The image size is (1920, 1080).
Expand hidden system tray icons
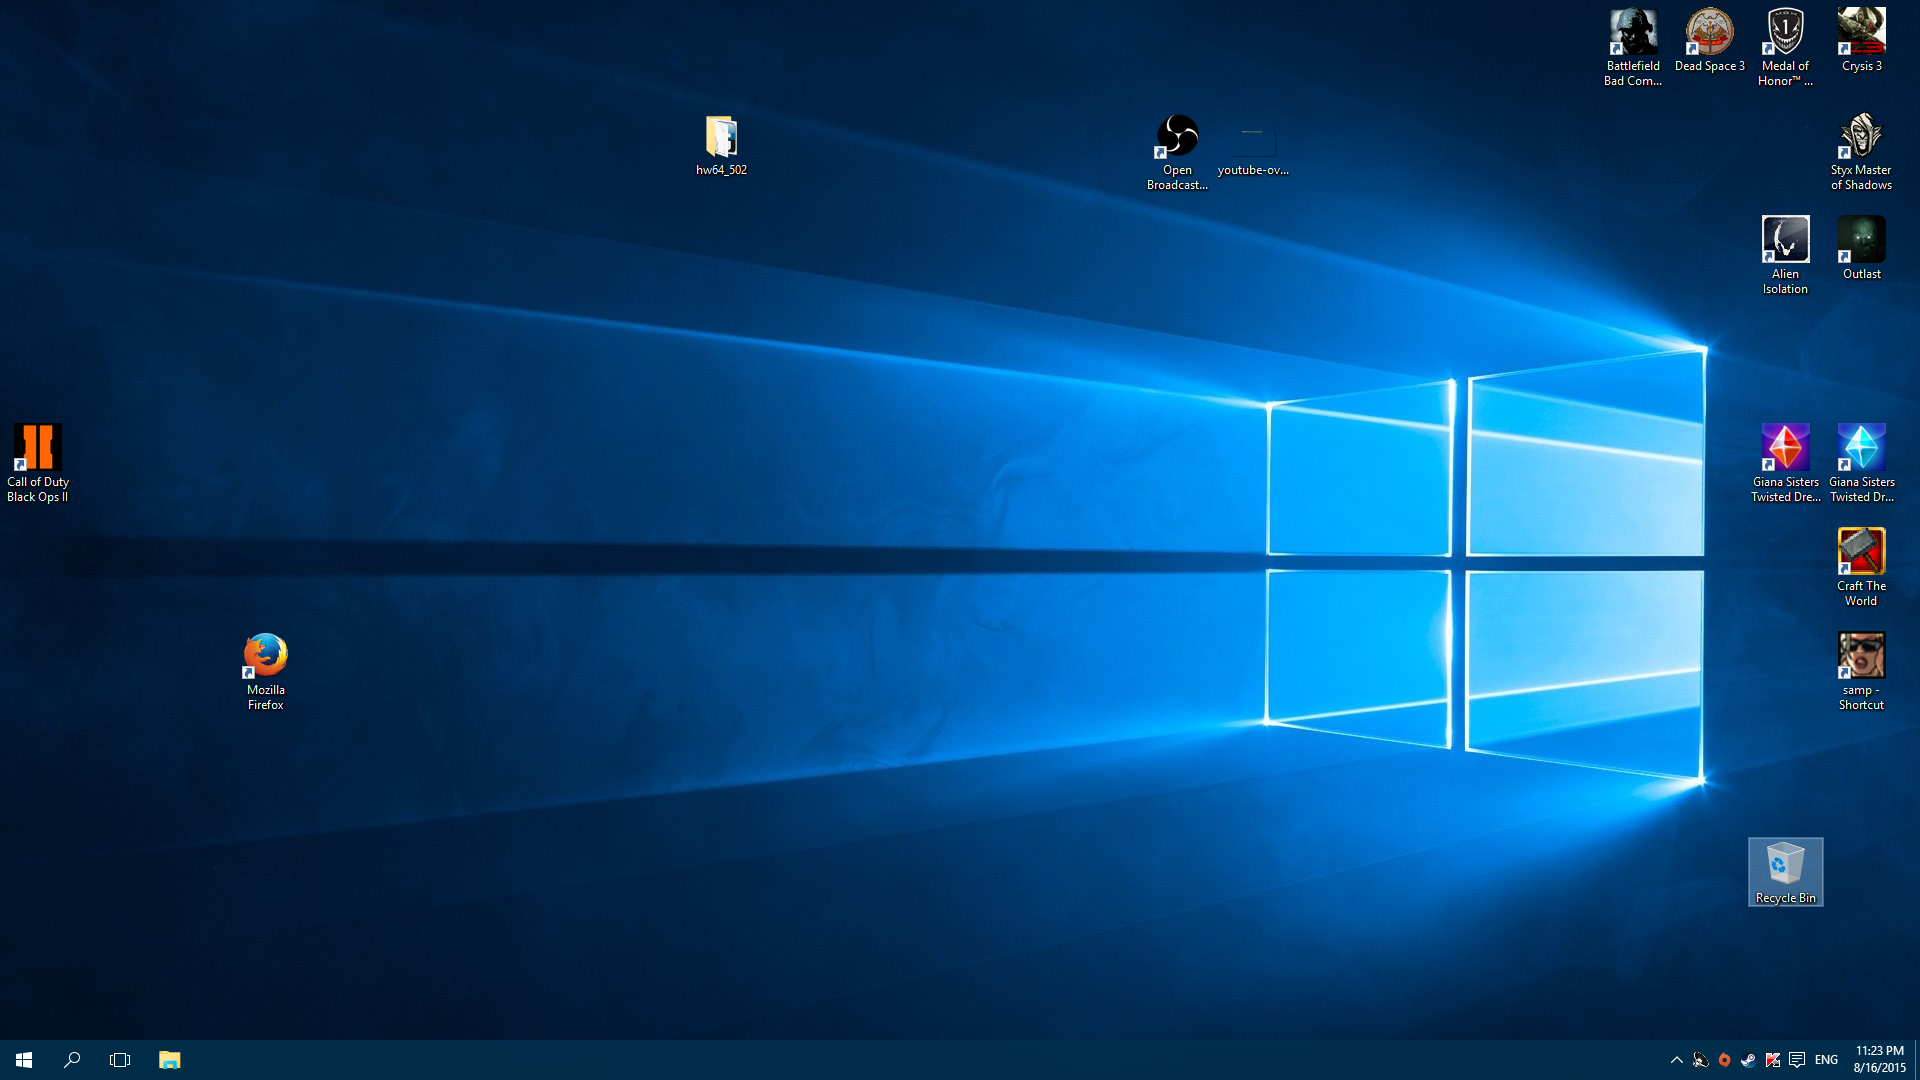pos(1676,1060)
